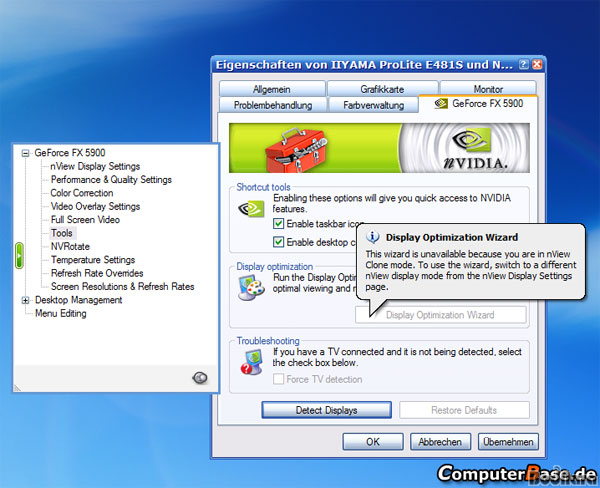Click the green slide-out menu handle arrow
Viewport: 600px width, 488px height.
click(19, 255)
